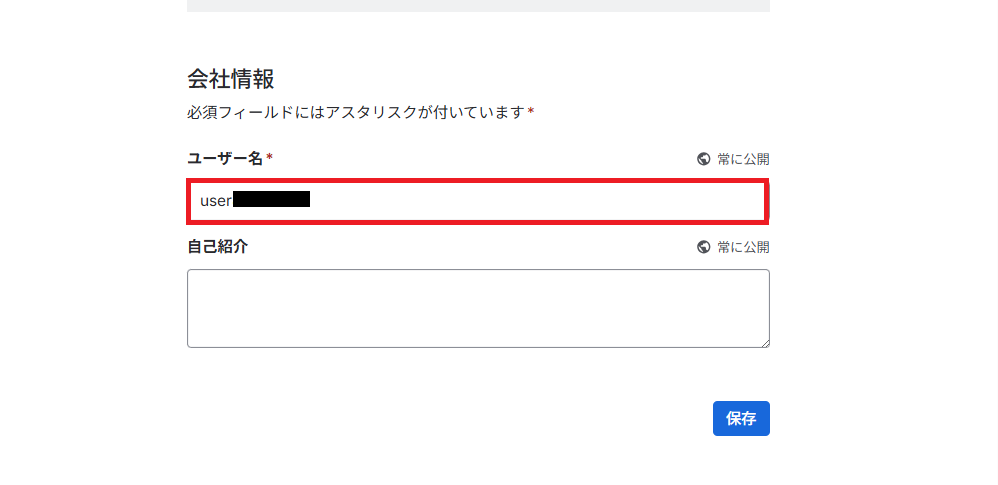This screenshot has height=485, width=998.
Task: Click the red asterisk beside ユーザー名
Action: (x=270, y=158)
